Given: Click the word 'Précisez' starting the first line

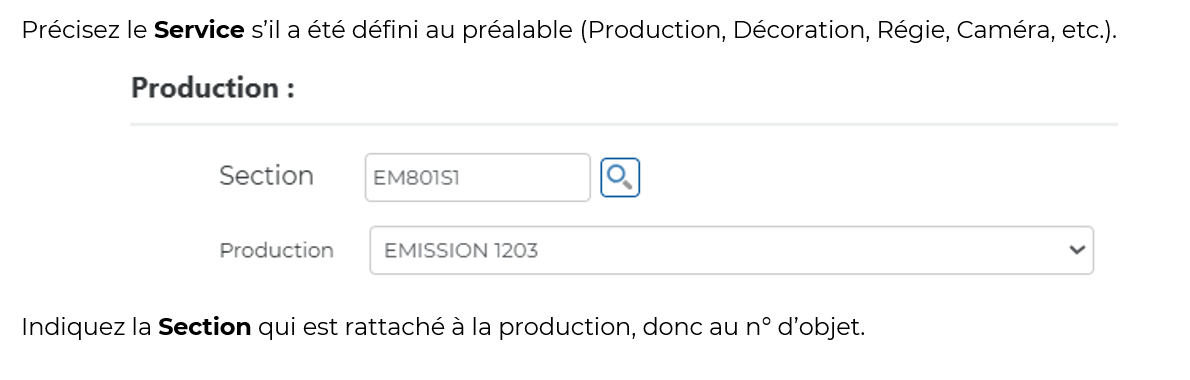Looking at the screenshot, I should [69, 31].
